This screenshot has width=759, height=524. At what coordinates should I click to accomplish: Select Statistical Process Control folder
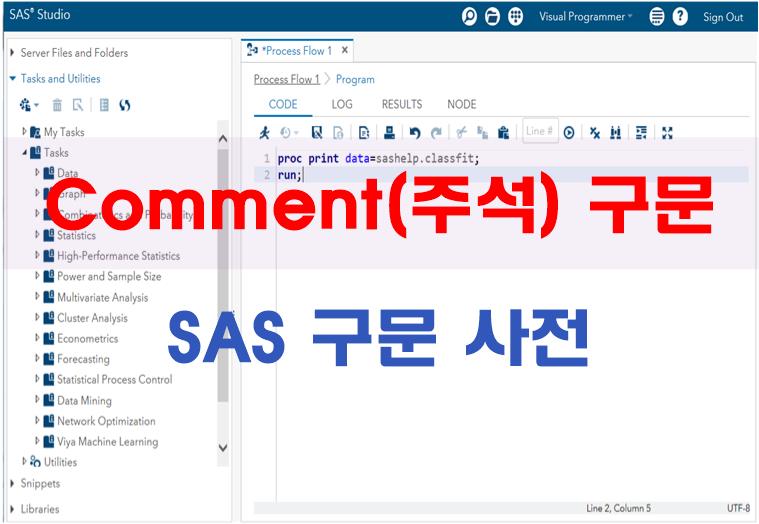(x=114, y=379)
